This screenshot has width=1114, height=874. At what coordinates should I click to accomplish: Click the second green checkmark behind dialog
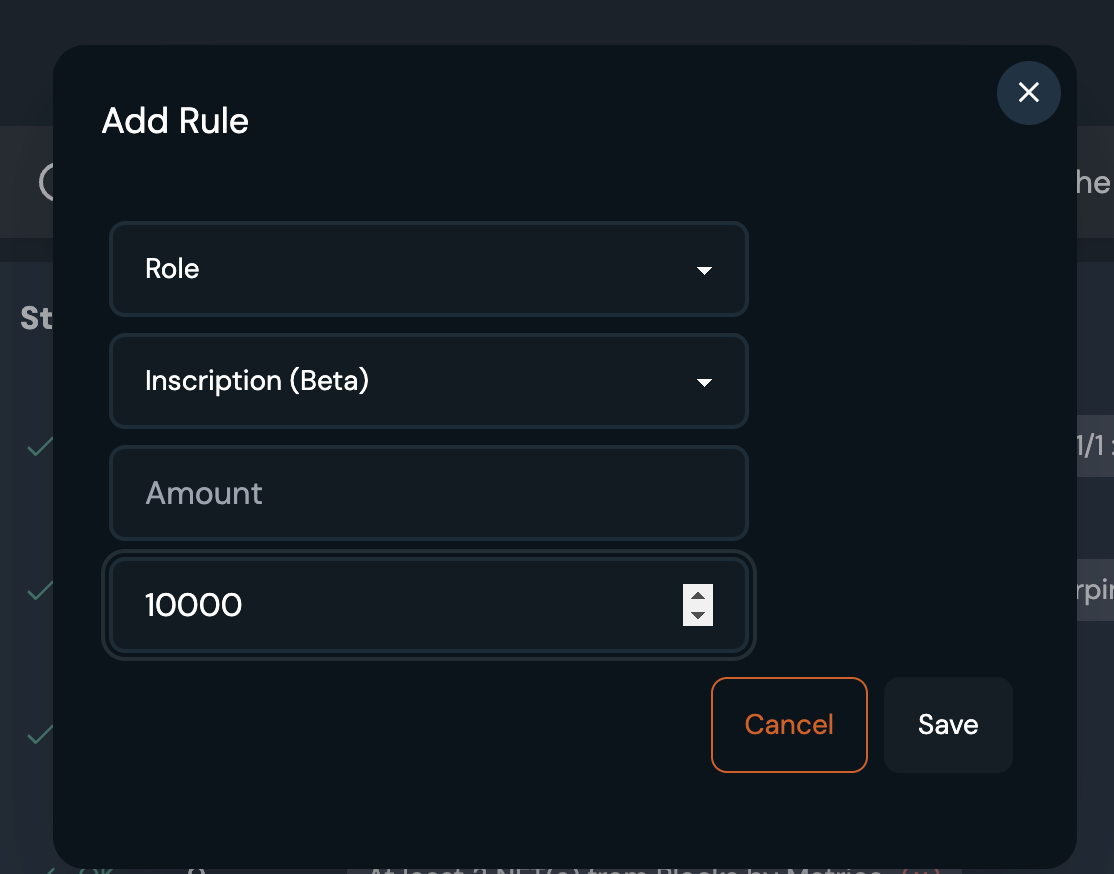pyautogui.click(x=39, y=591)
